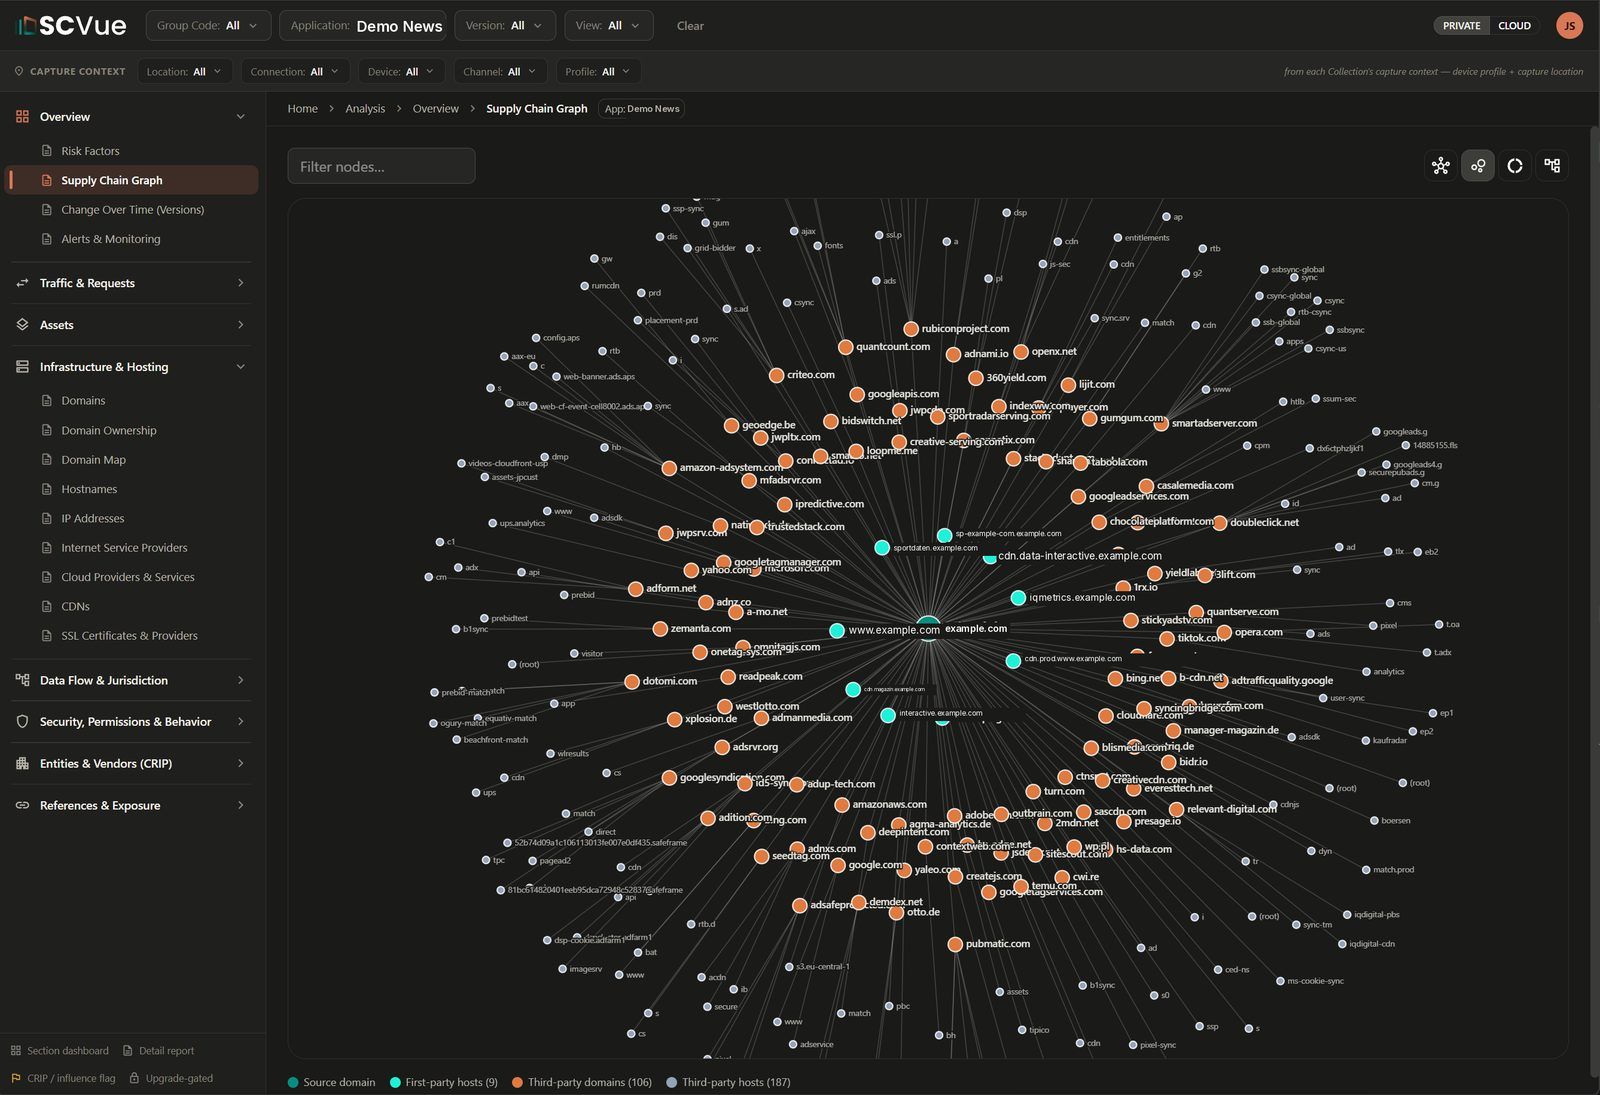The height and width of the screenshot is (1095, 1600).
Task: Click the CRIP influence flag icon
Action: point(15,1078)
